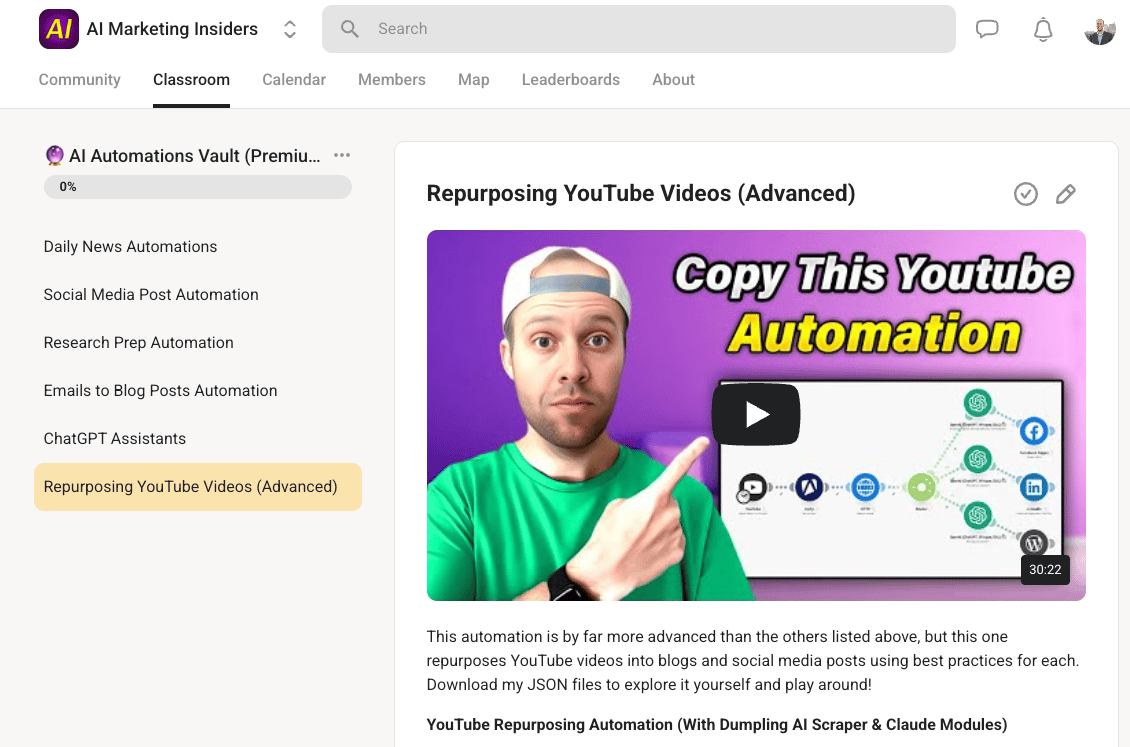
Task: Open the user profile avatar
Action: 1100,30
